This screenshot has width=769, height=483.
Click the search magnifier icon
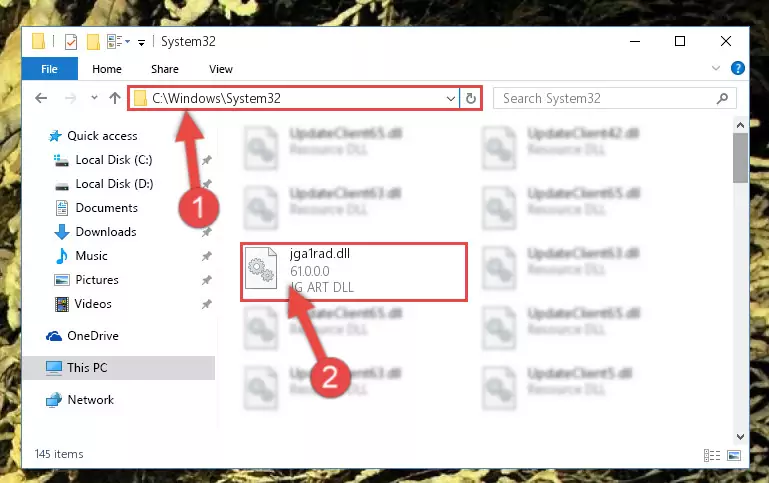coord(722,99)
